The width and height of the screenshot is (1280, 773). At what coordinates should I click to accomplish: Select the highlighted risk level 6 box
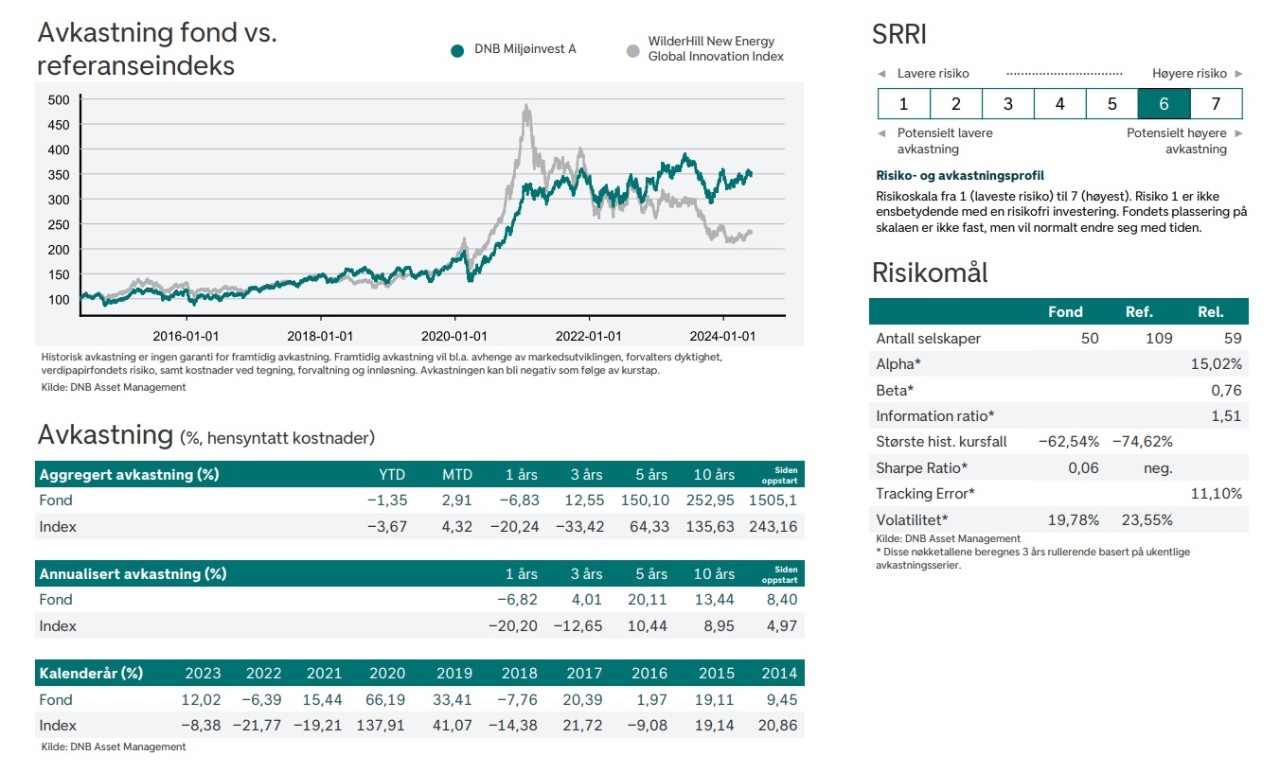(x=1164, y=104)
